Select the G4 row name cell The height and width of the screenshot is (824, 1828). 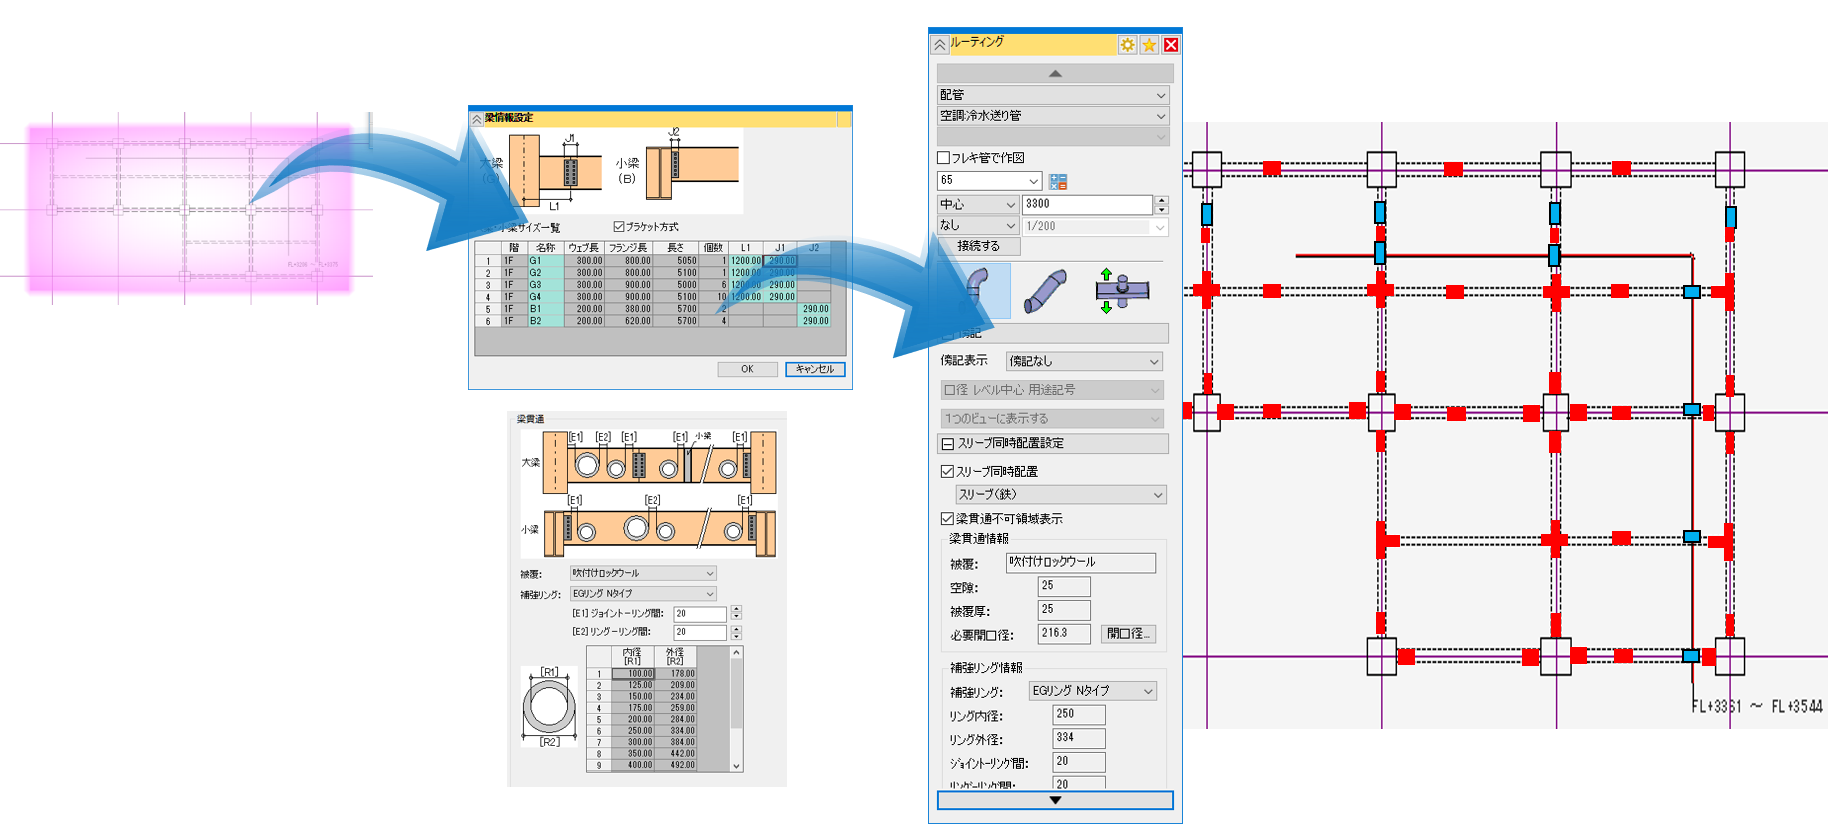[545, 297]
